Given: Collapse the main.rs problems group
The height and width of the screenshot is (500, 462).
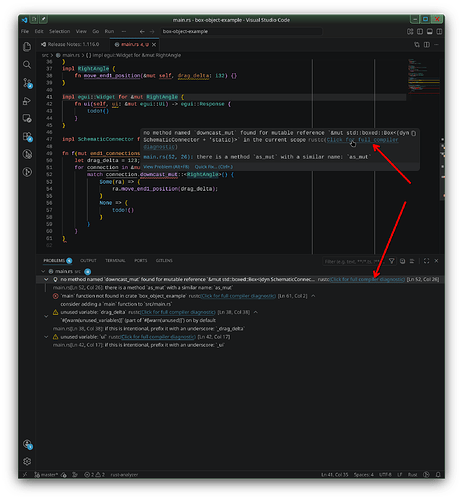Looking at the screenshot, I should click(x=43, y=271).
